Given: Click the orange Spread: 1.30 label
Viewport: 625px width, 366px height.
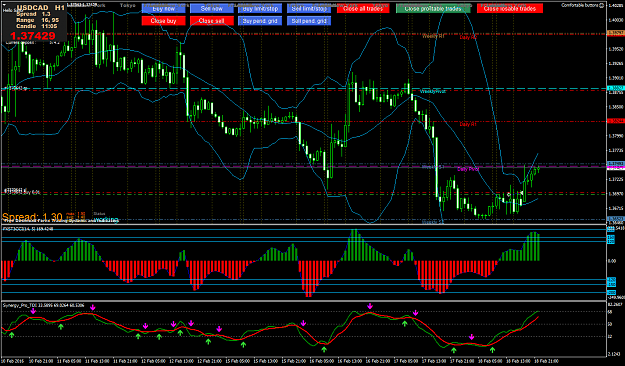Looking at the screenshot, I should [32, 218].
